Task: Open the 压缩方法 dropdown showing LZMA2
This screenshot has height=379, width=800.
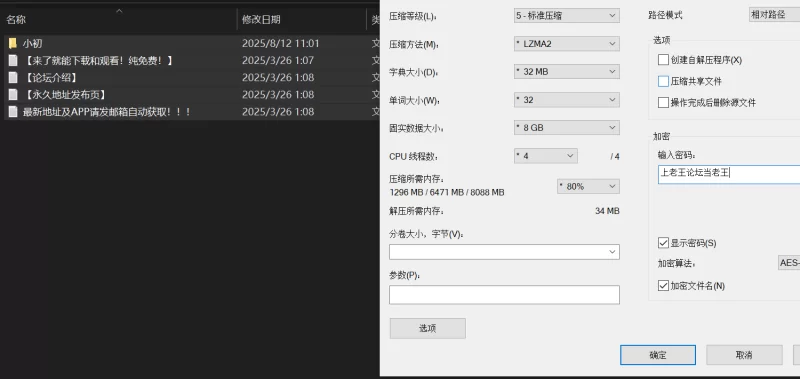Action: (567, 44)
